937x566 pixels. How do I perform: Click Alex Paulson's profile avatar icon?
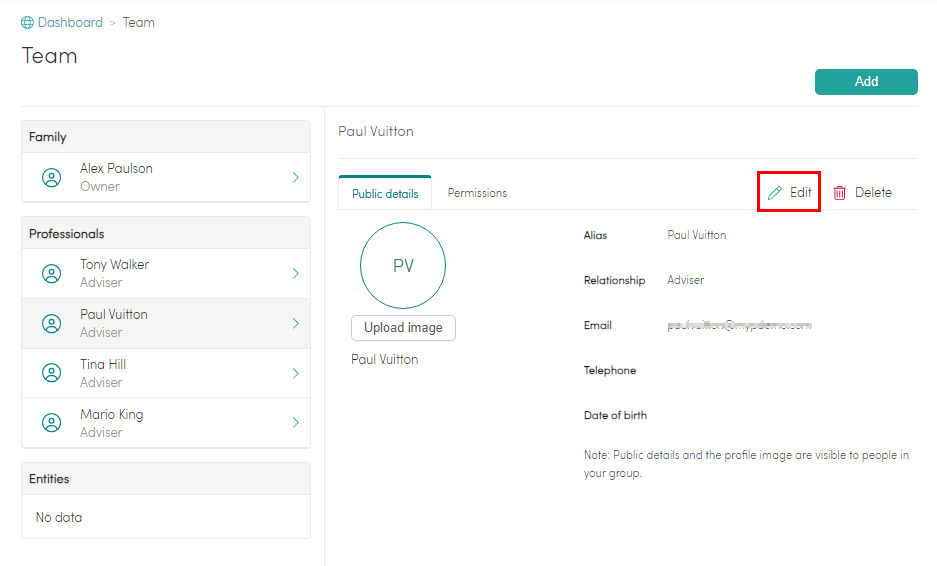[x=51, y=177]
